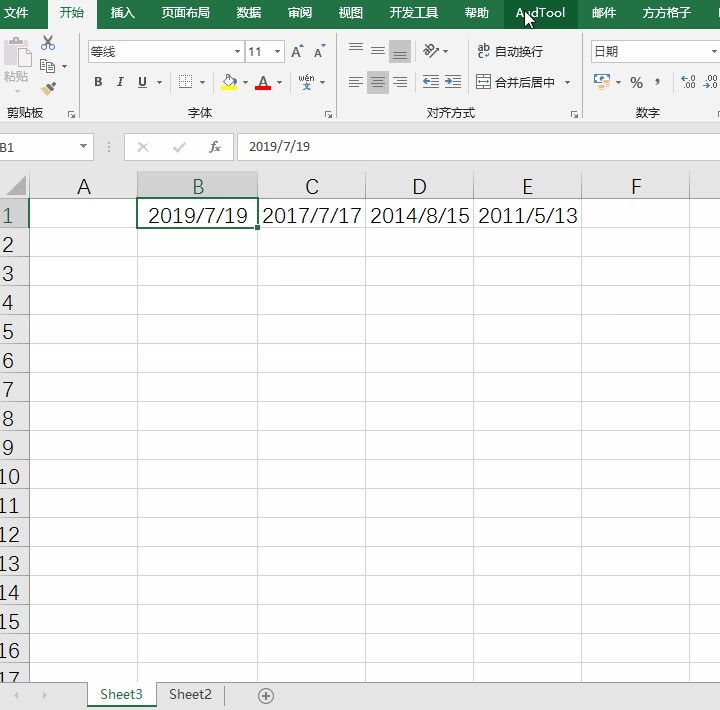Screen dimensions: 720x710
Task: Align cell text to the left
Action: coord(356,82)
